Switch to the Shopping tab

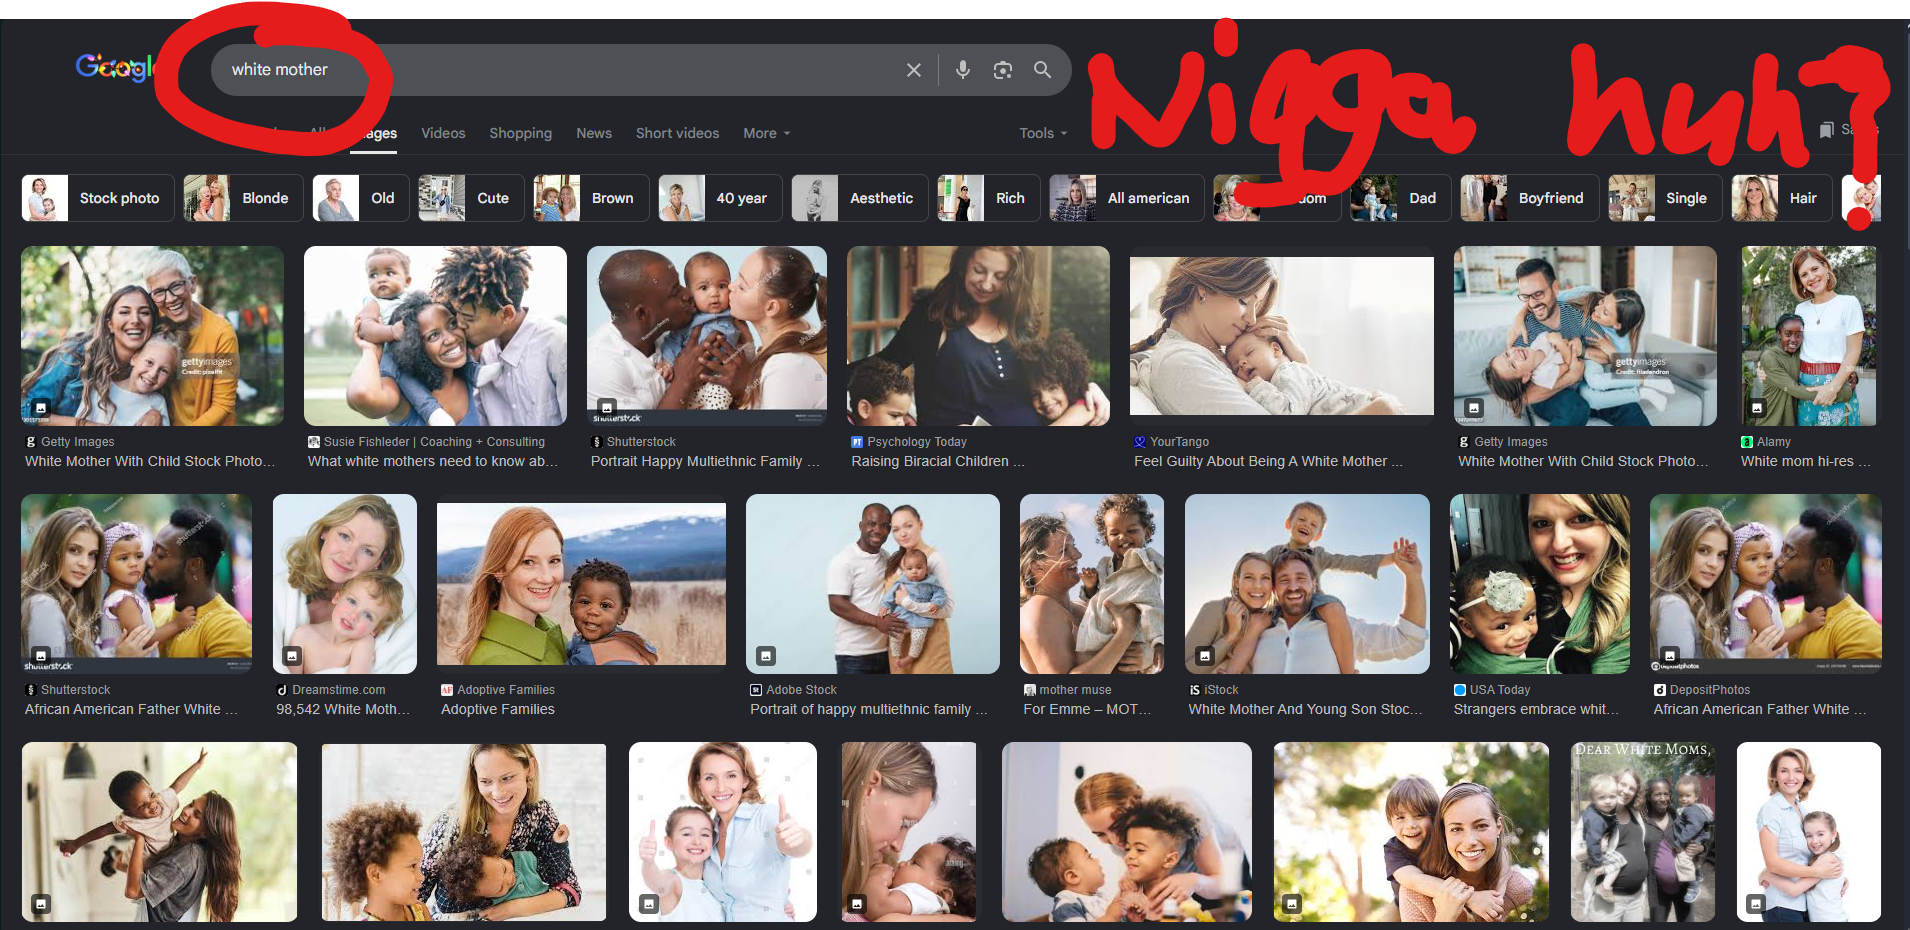[520, 133]
